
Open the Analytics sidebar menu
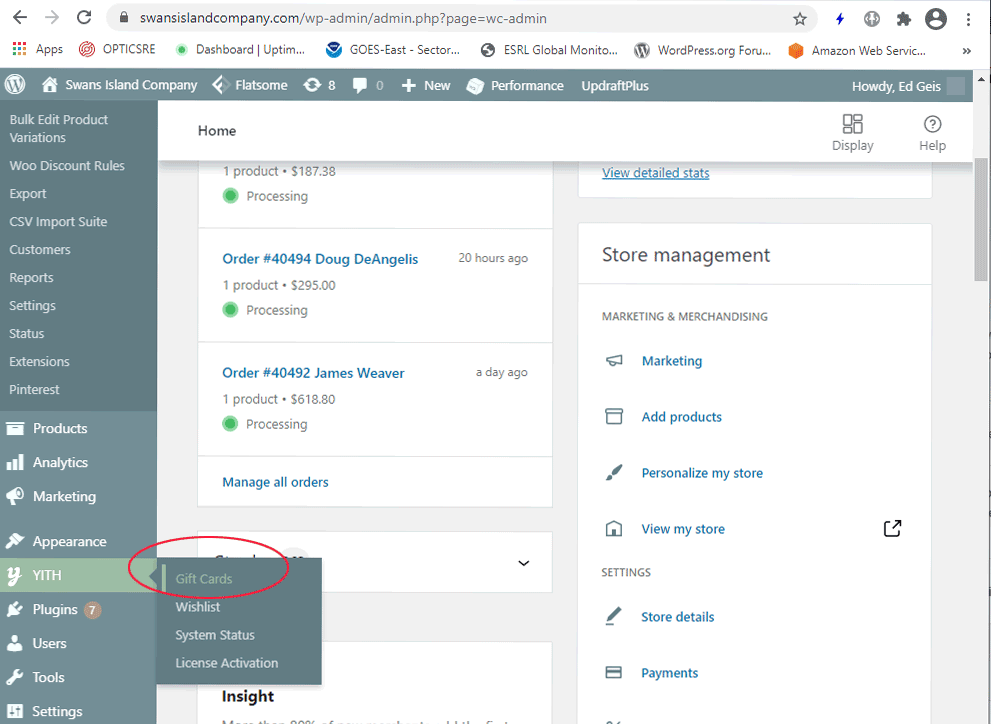click(78, 462)
